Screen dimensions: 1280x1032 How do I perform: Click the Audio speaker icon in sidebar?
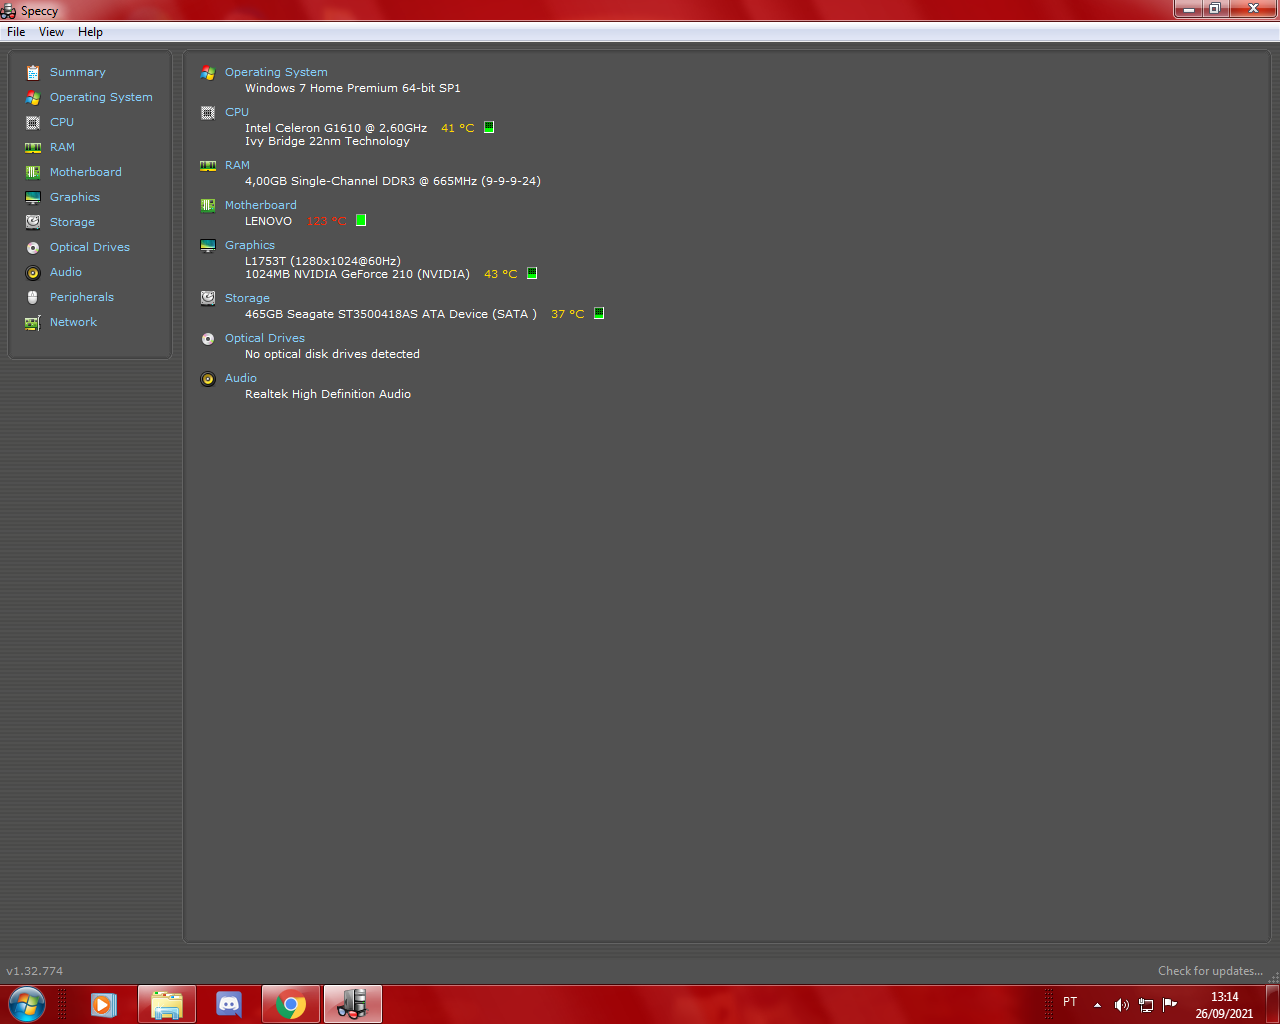tap(33, 272)
